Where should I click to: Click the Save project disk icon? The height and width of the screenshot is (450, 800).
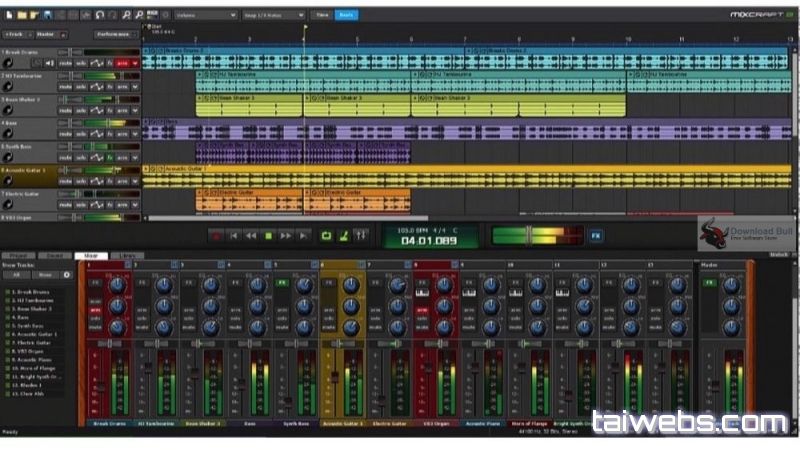[47, 15]
